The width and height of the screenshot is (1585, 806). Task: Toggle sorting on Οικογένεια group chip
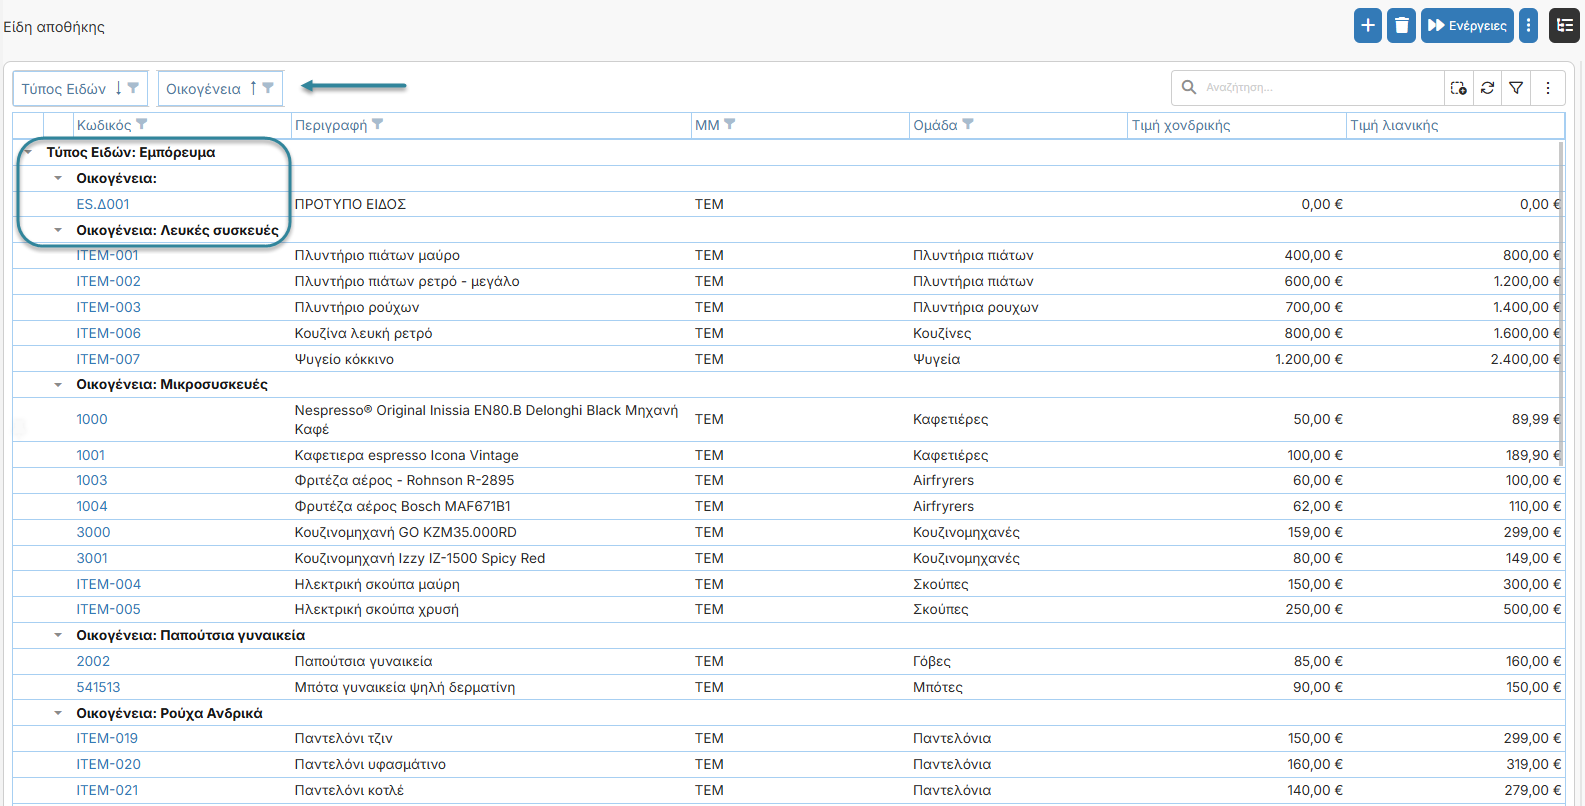253,88
